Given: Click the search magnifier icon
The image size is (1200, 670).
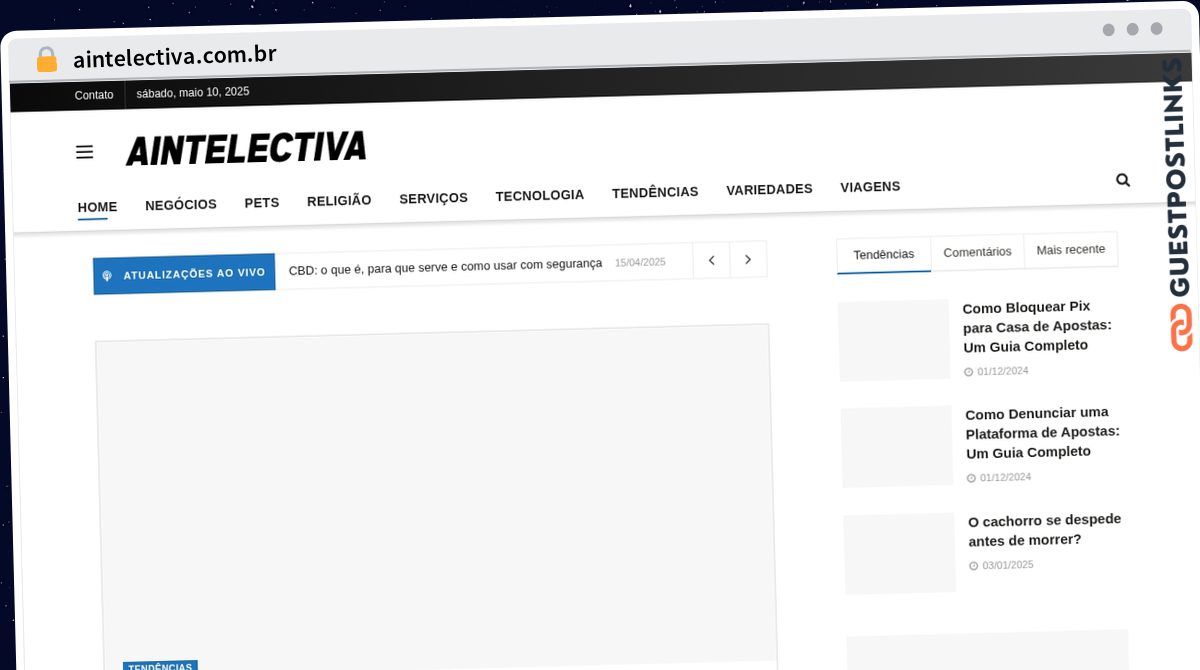Looking at the screenshot, I should pyautogui.click(x=1122, y=180).
